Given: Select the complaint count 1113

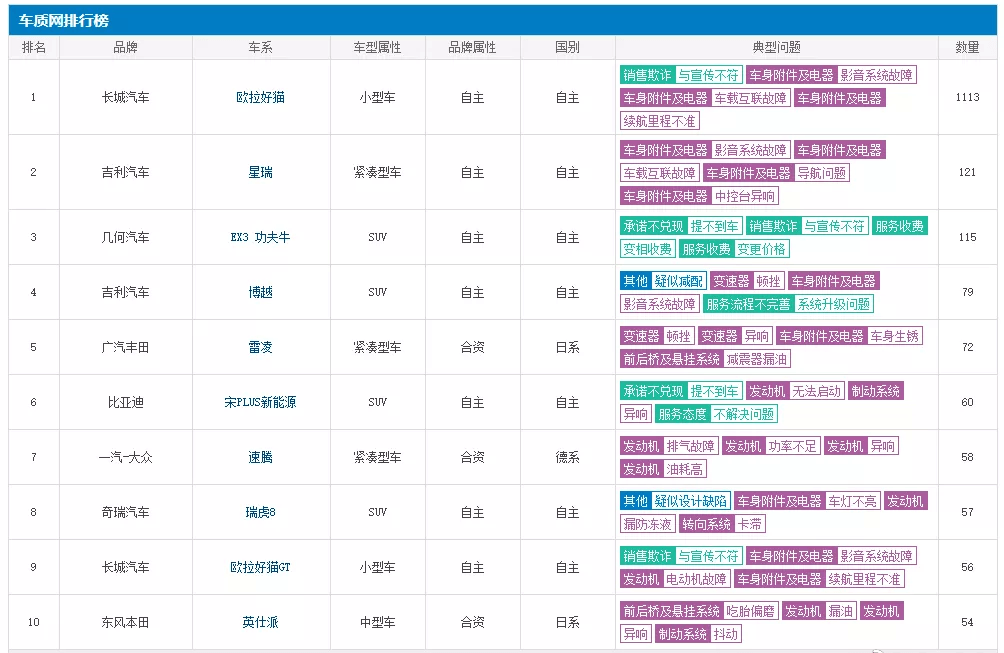Looking at the screenshot, I should [968, 97].
